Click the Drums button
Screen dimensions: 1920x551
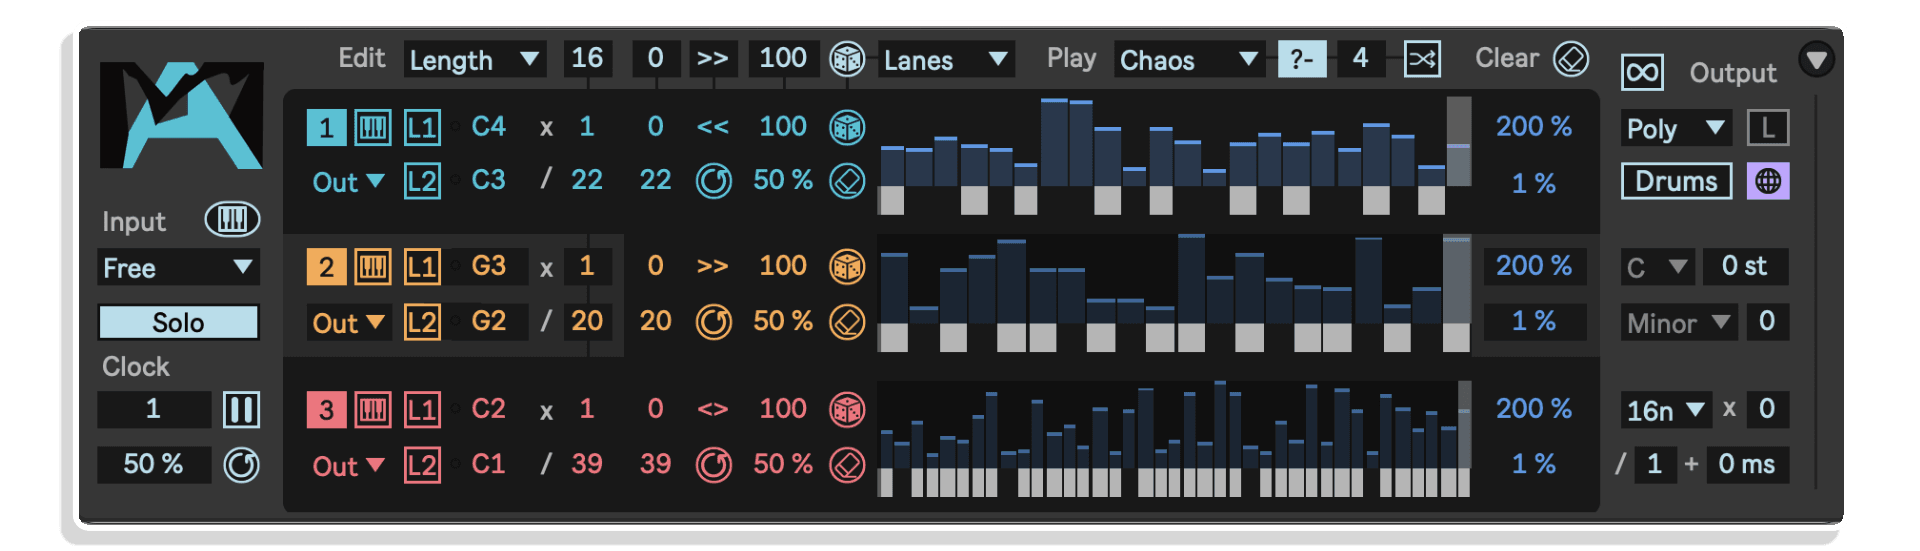1676,181
